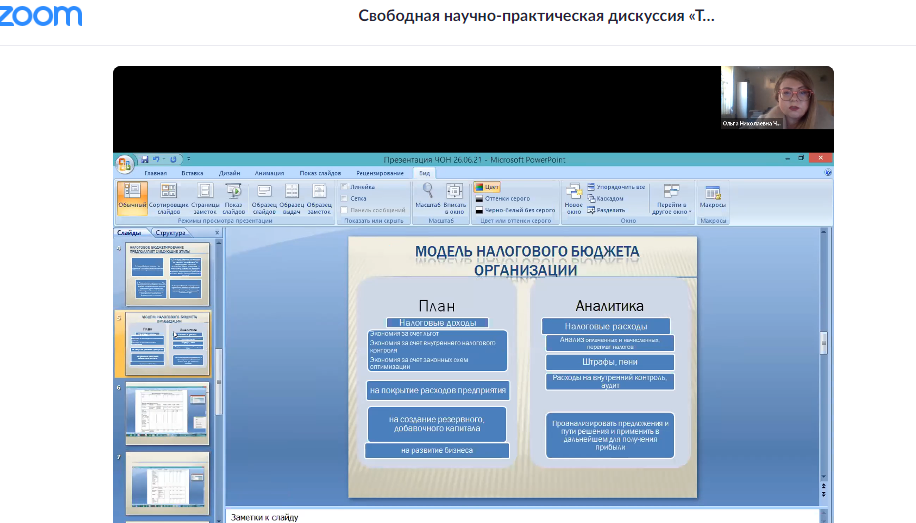Select slide 6 thumbnail in panel
916x523 pixels.
(167, 413)
